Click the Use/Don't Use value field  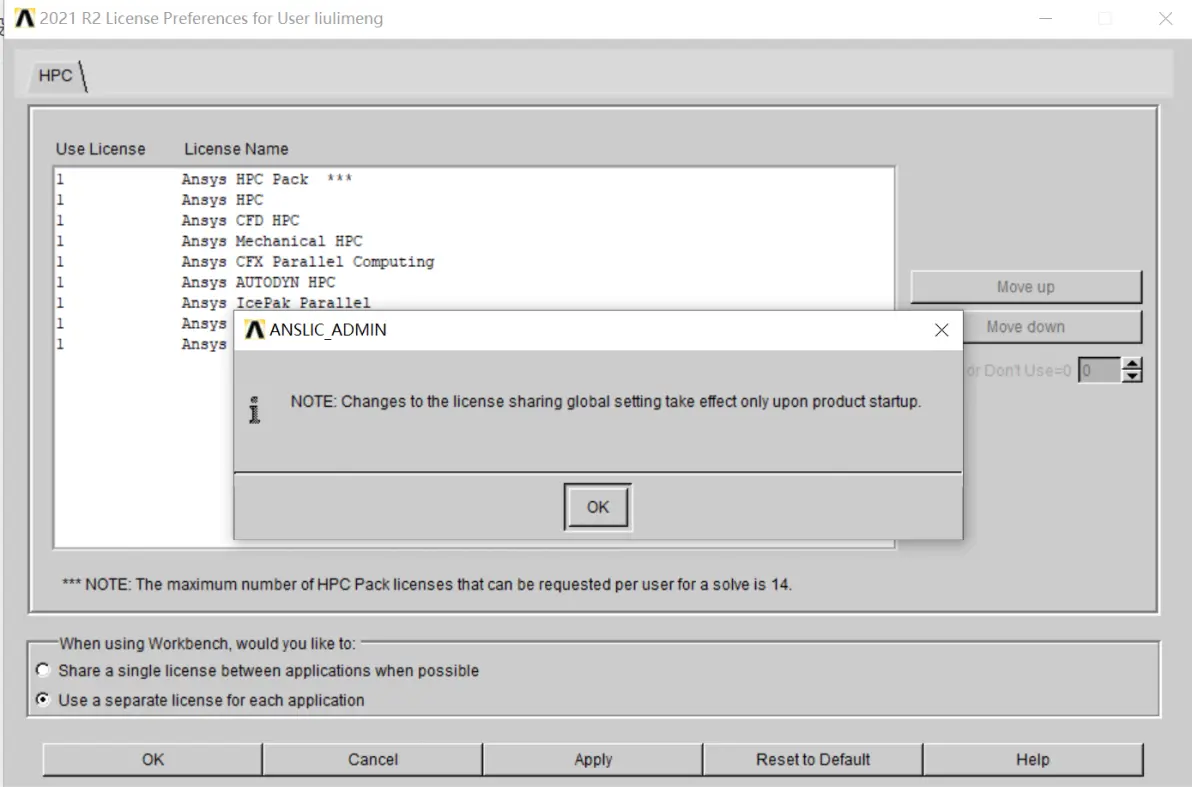point(1099,370)
